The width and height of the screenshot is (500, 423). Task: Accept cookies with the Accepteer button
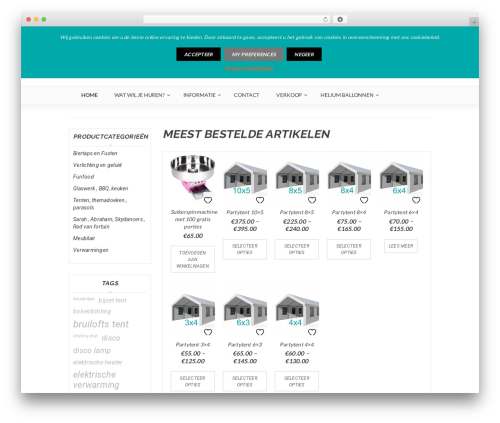pyautogui.click(x=198, y=54)
